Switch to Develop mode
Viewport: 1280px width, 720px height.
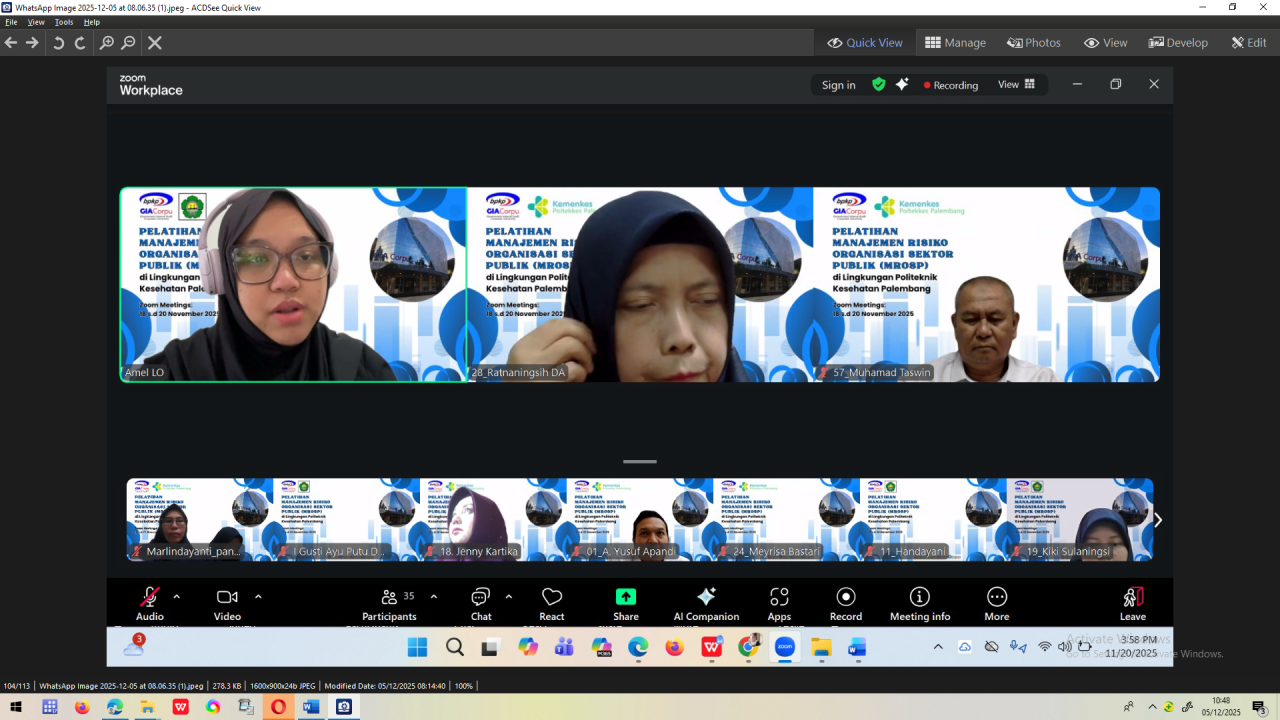1178,43
